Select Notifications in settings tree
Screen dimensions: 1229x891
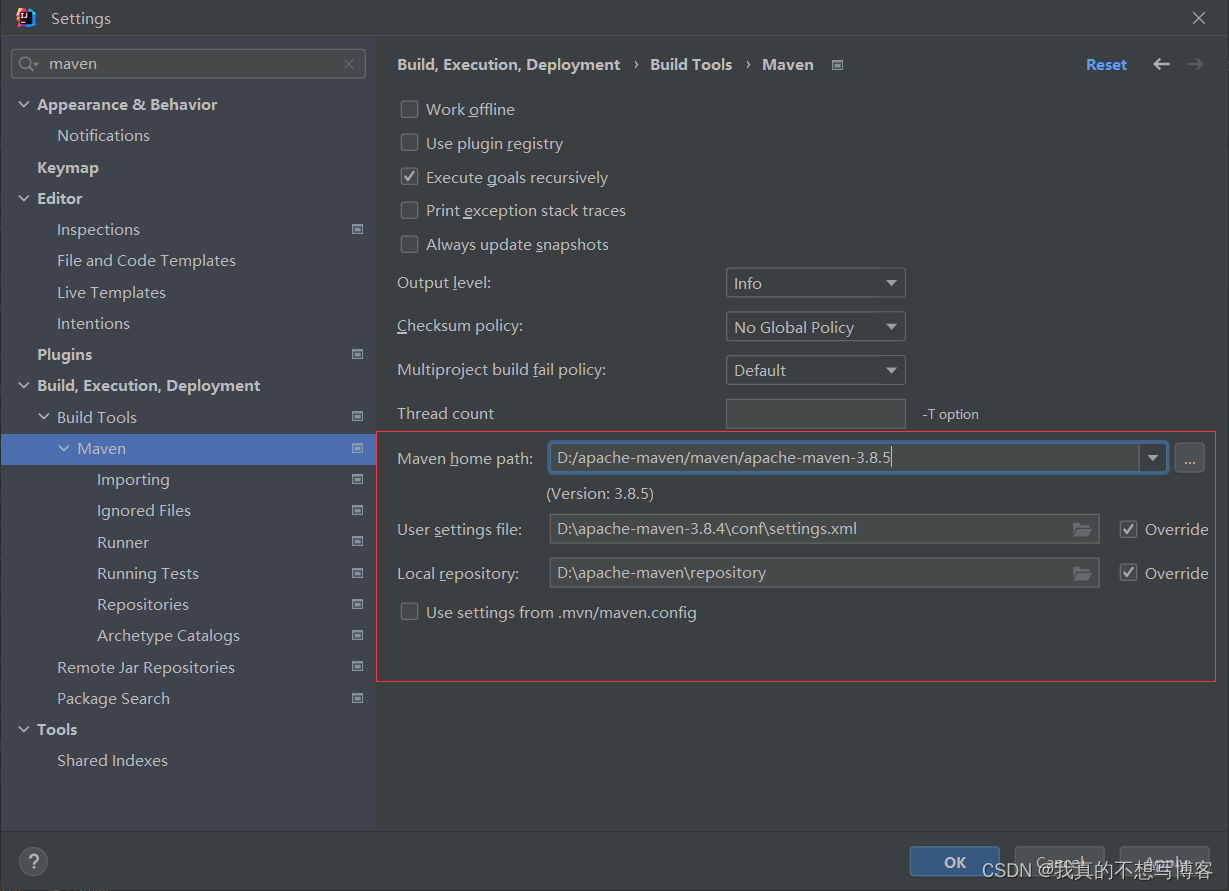(x=103, y=135)
